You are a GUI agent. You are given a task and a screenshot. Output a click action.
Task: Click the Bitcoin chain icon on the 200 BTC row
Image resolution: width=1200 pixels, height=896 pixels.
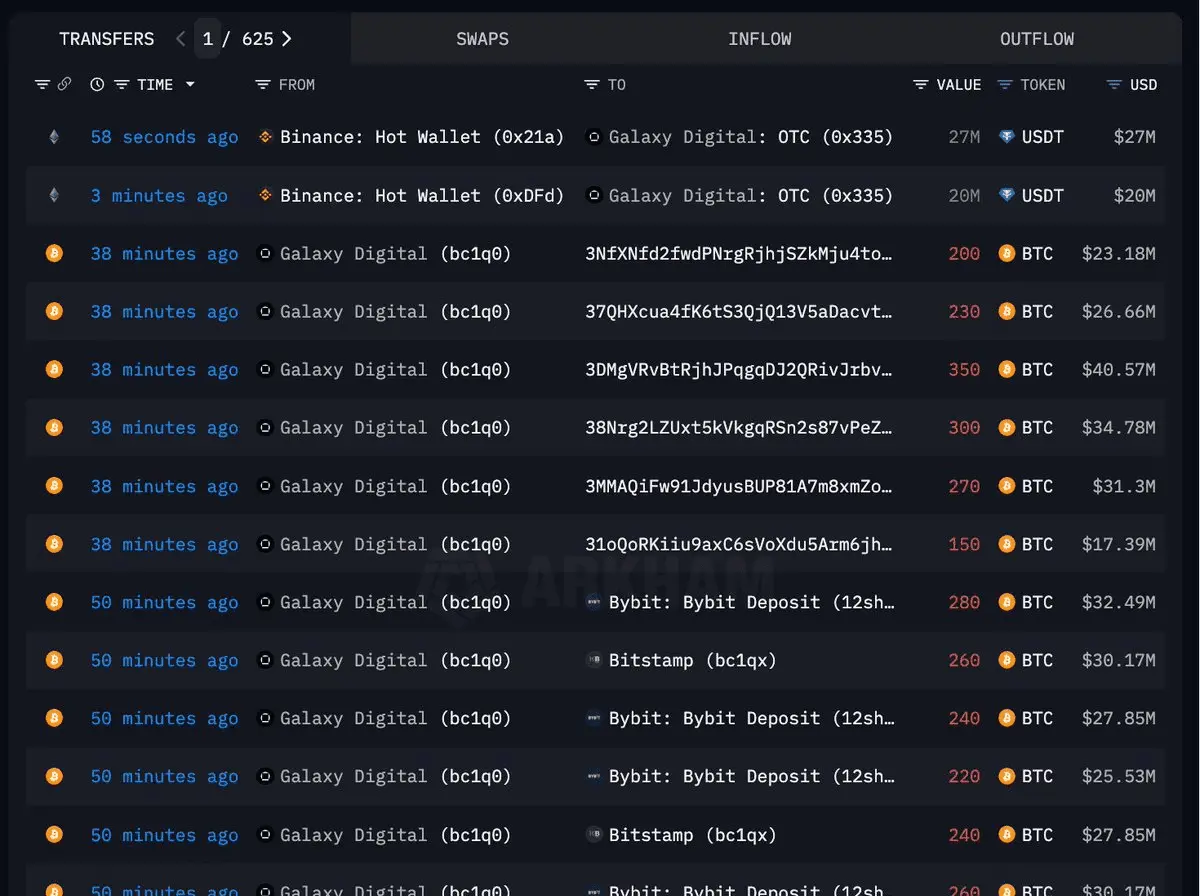tap(54, 254)
